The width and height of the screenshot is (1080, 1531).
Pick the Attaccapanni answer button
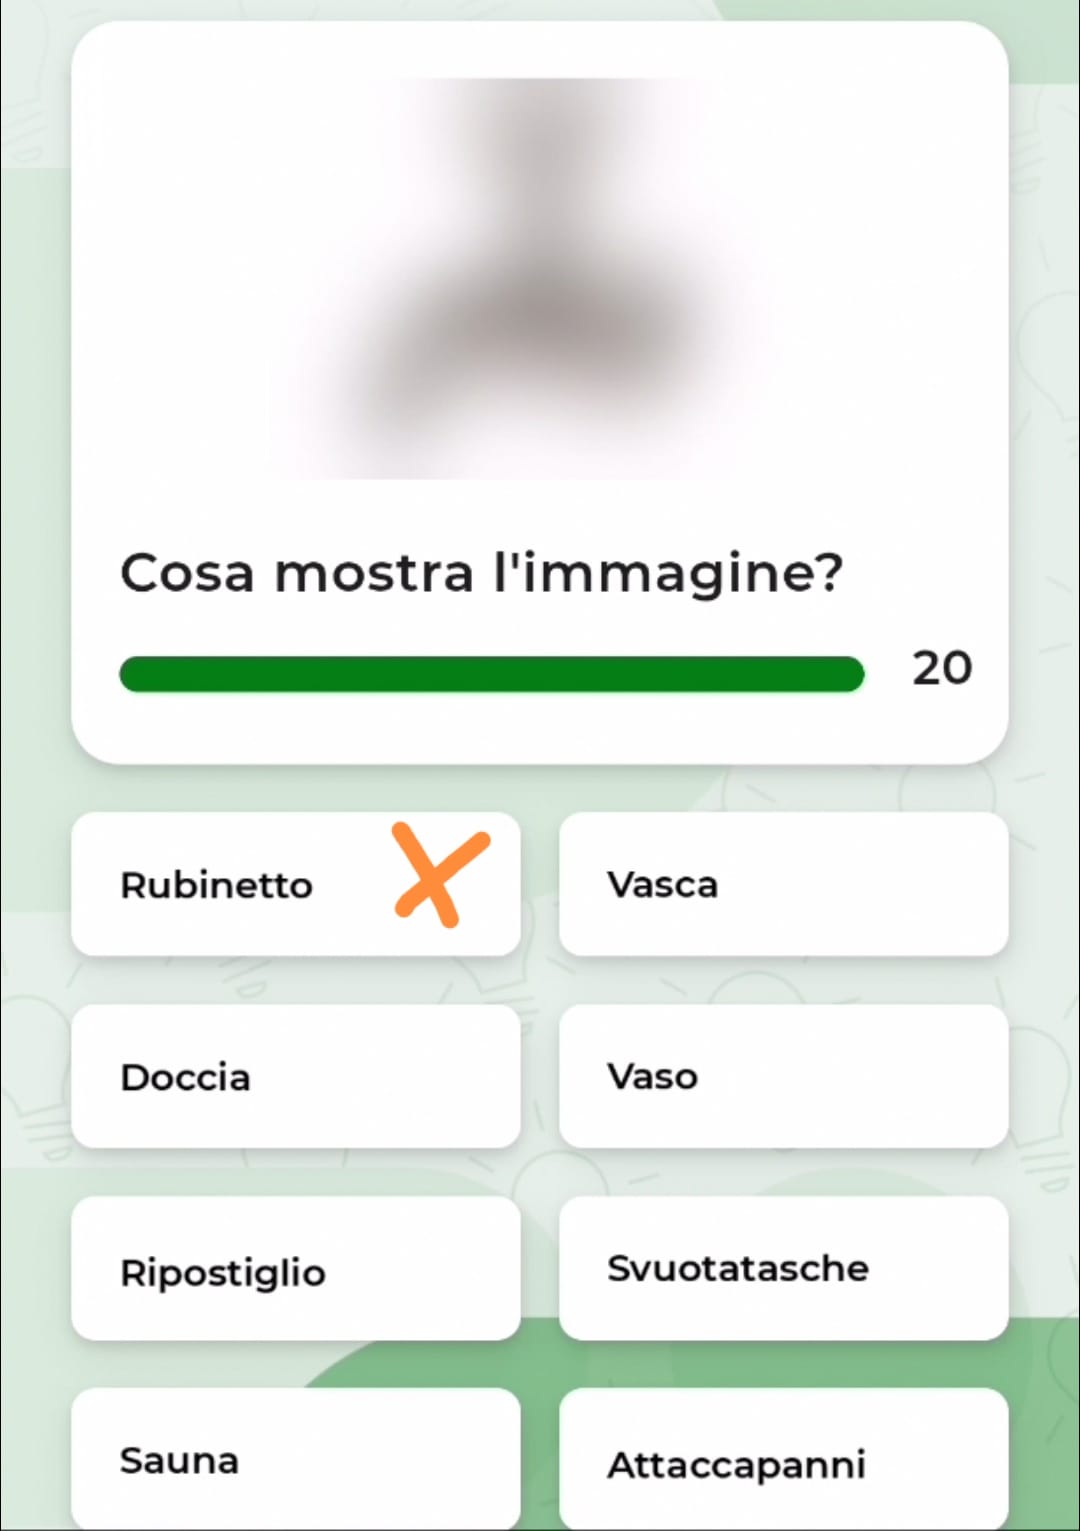(783, 1459)
